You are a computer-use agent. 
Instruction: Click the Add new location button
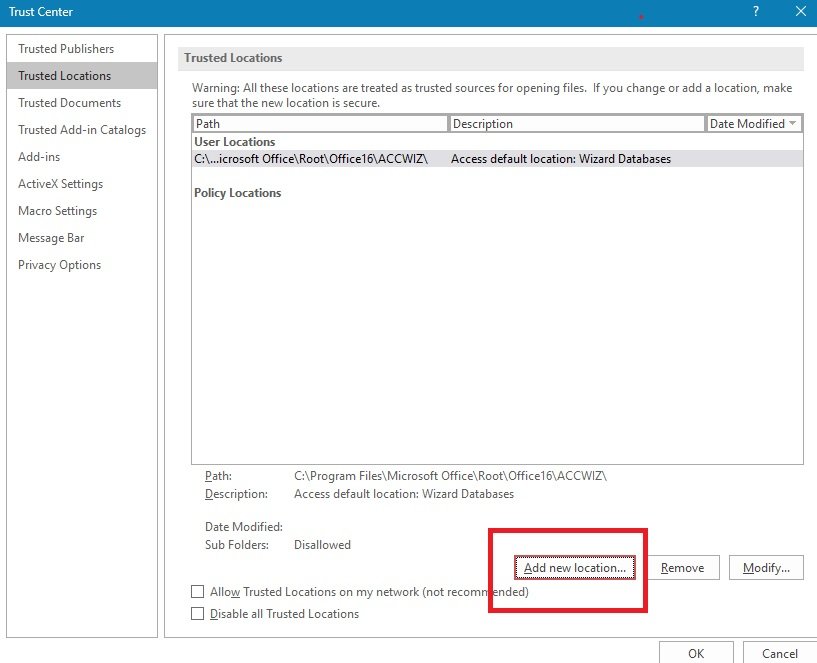575,568
